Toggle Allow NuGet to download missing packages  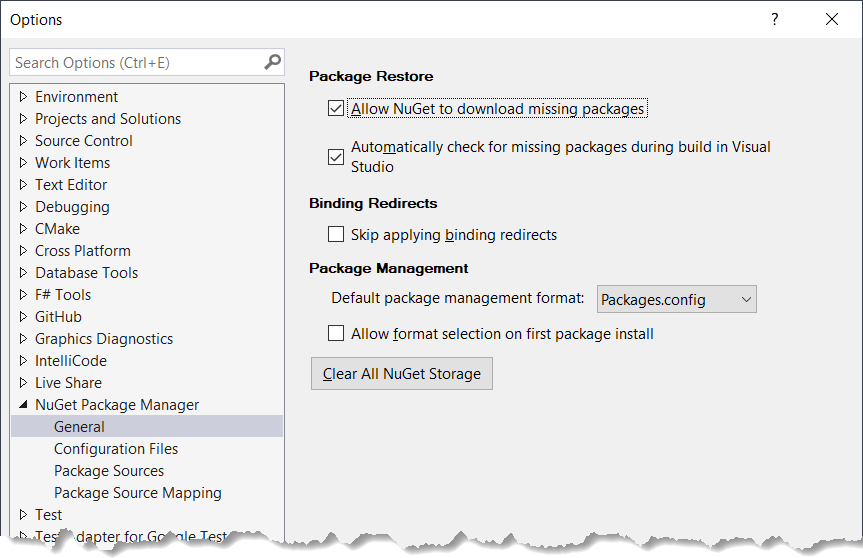click(336, 108)
